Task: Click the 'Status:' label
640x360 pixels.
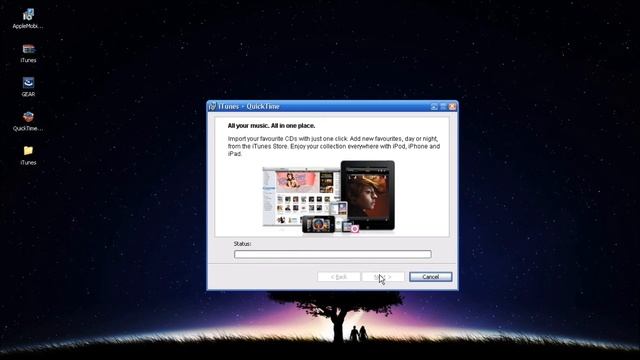Action: coord(242,244)
